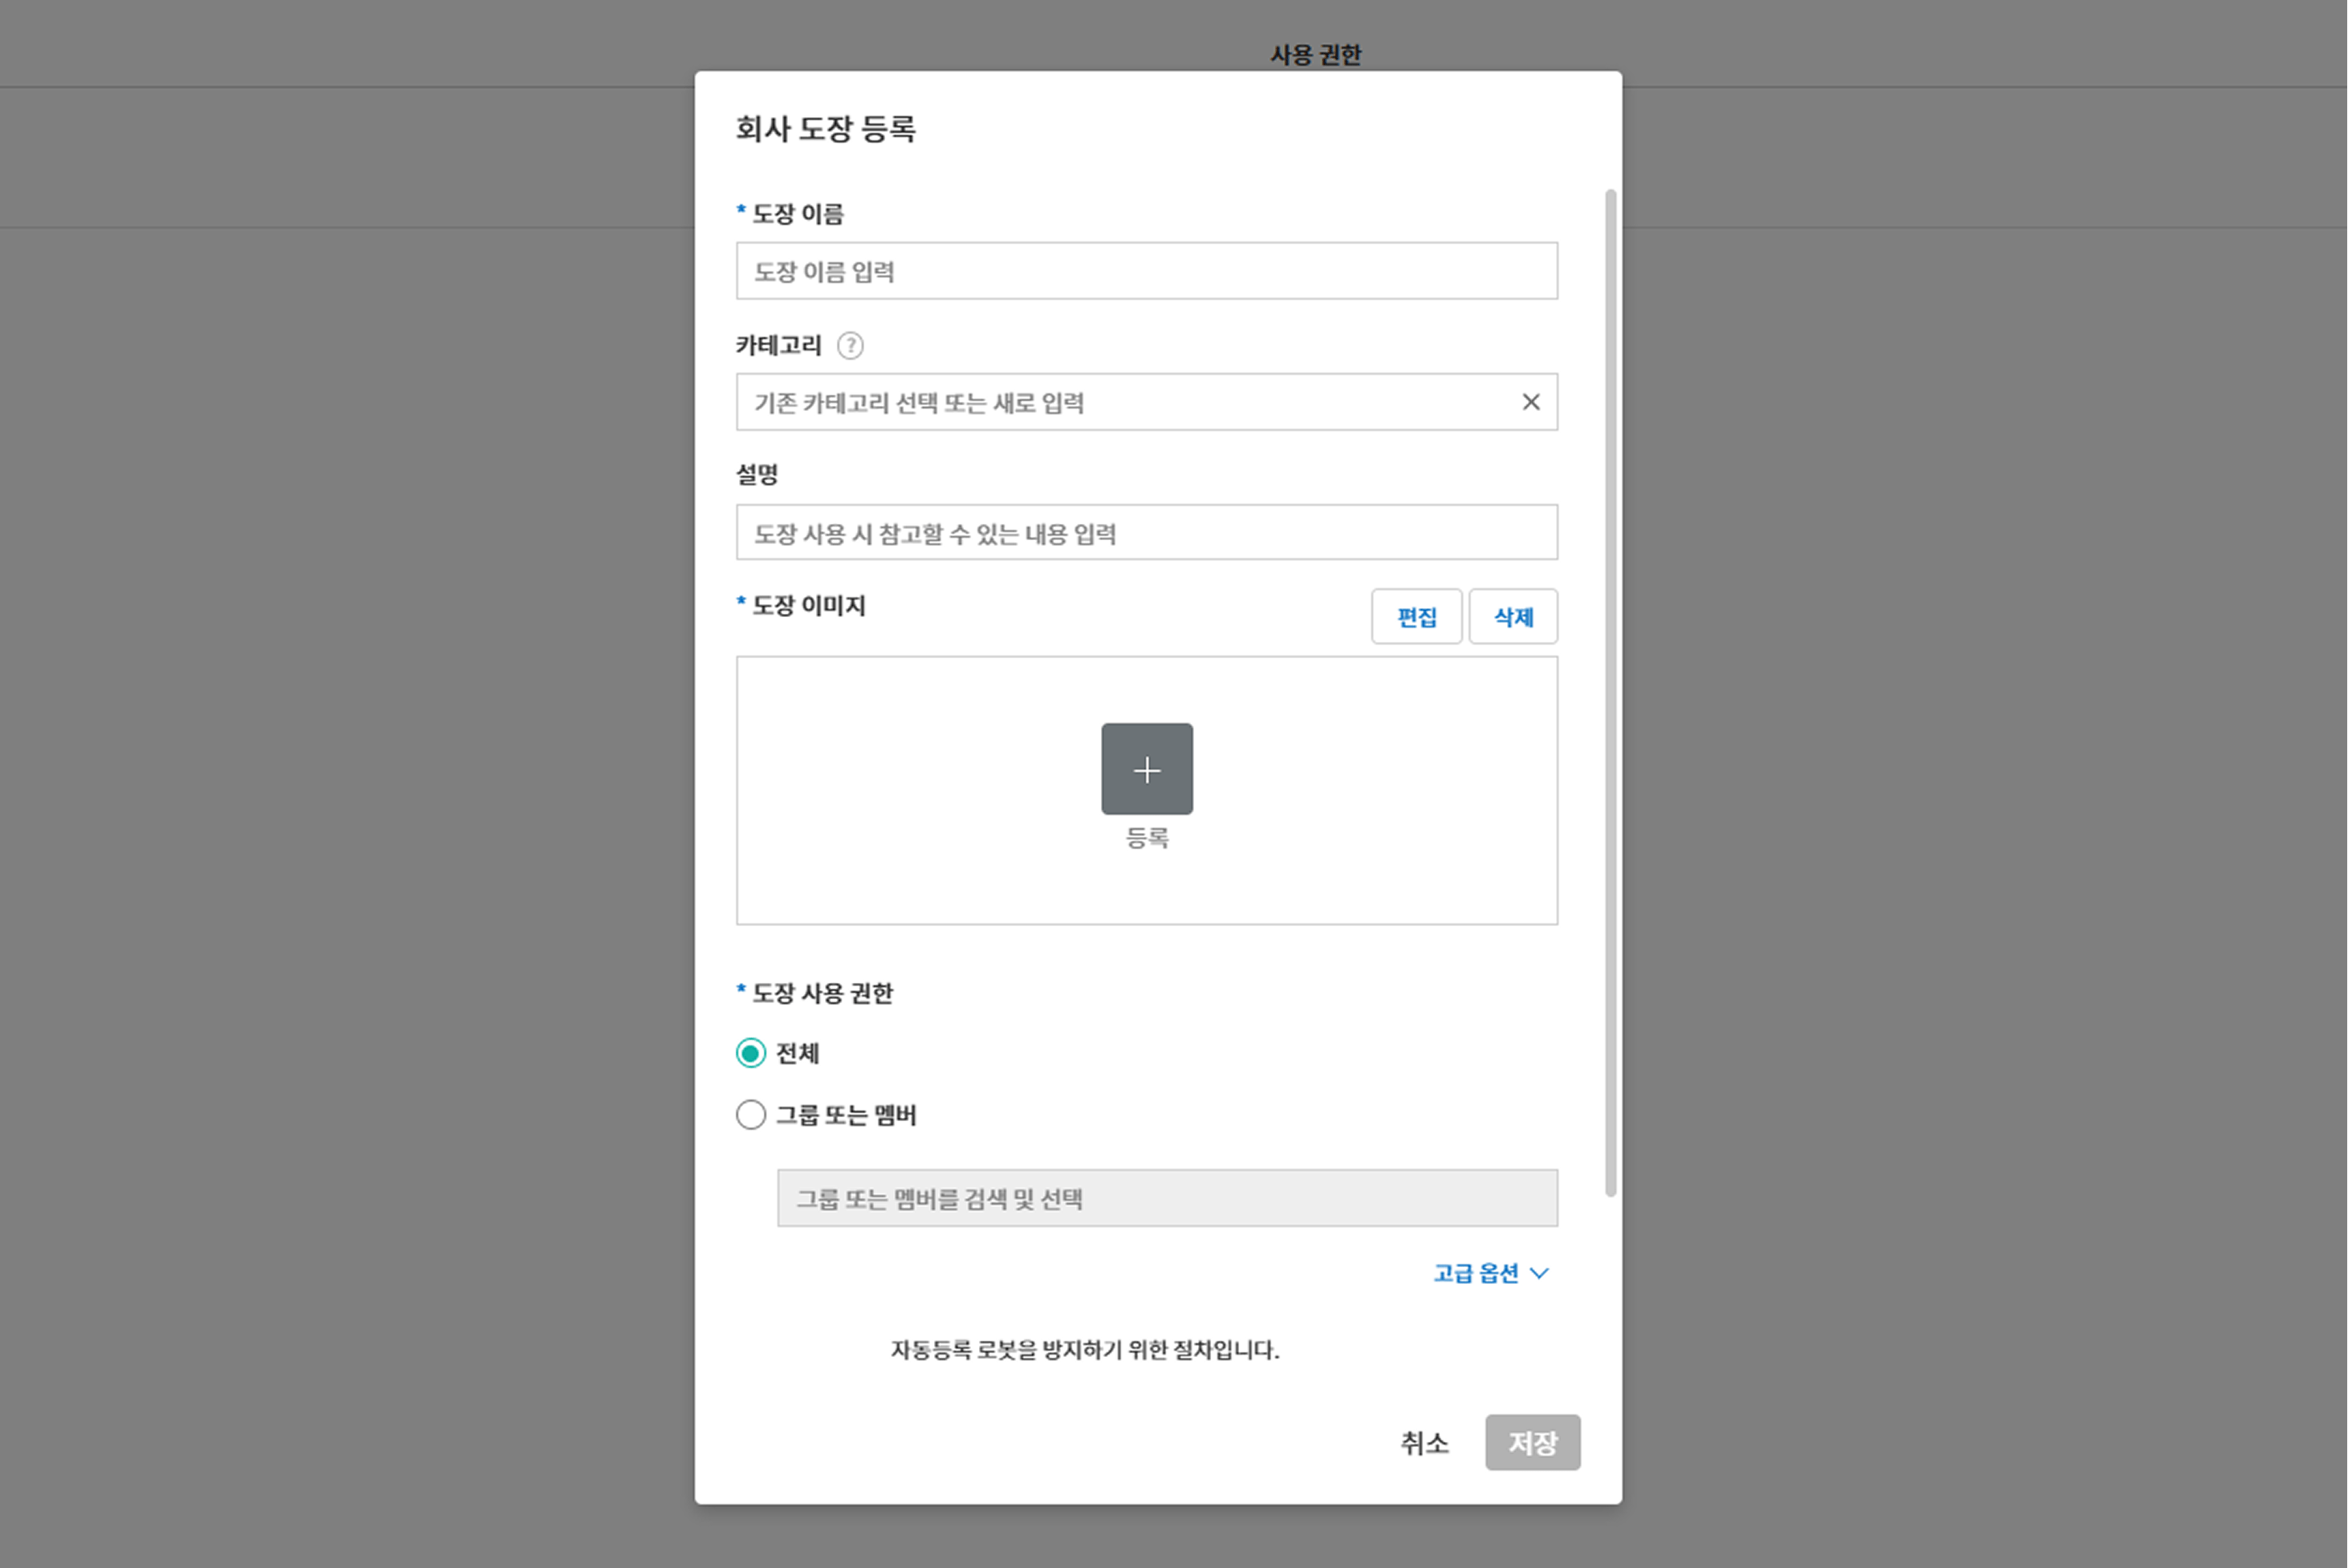Expand the 고급 옵션 section
This screenshot has height=1568, width=2348.
(x=1476, y=1273)
